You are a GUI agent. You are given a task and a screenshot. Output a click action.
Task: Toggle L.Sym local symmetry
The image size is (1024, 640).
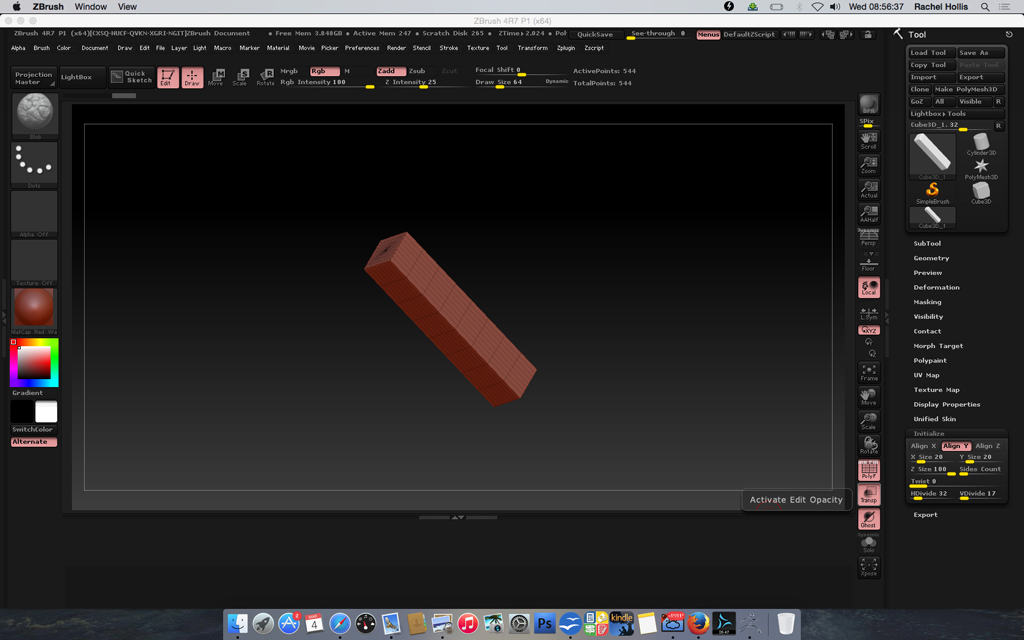click(869, 313)
